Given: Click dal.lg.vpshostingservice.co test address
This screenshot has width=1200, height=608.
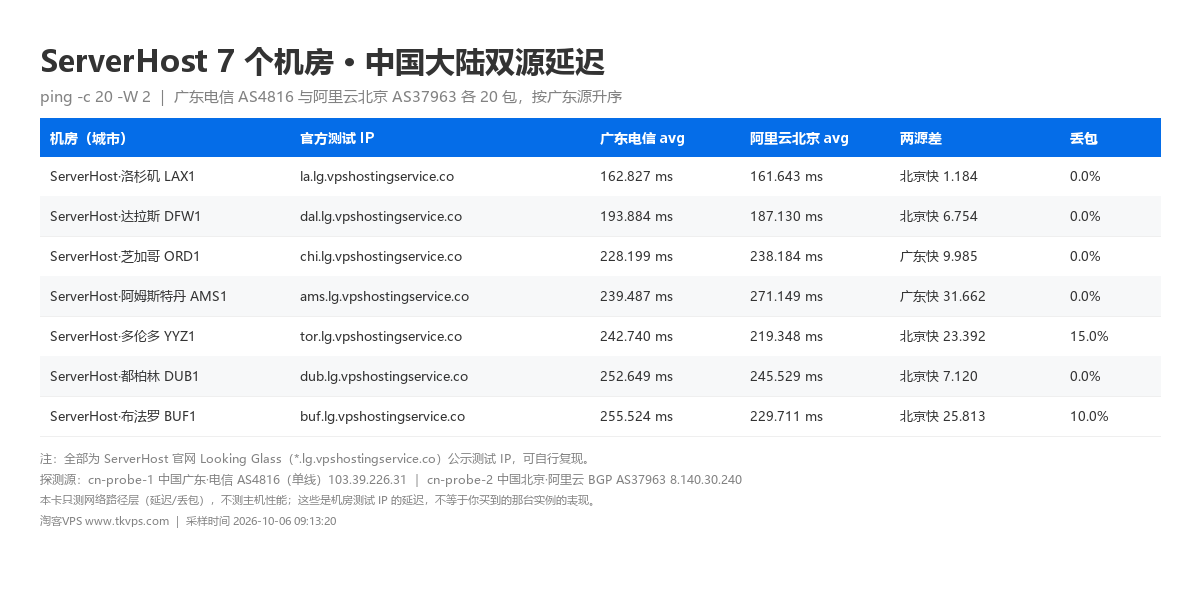Looking at the screenshot, I should click(x=381, y=216).
